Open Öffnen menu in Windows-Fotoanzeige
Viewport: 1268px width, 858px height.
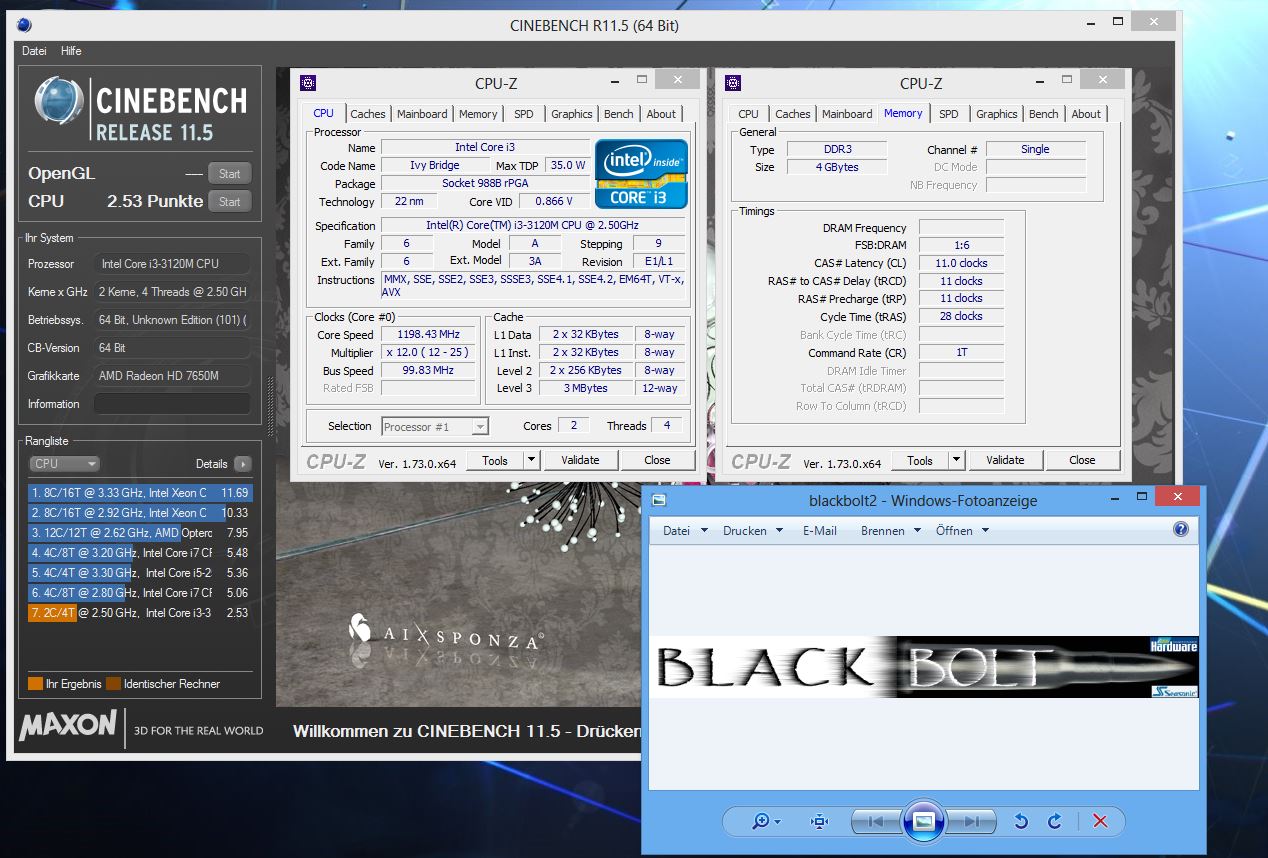pos(962,530)
